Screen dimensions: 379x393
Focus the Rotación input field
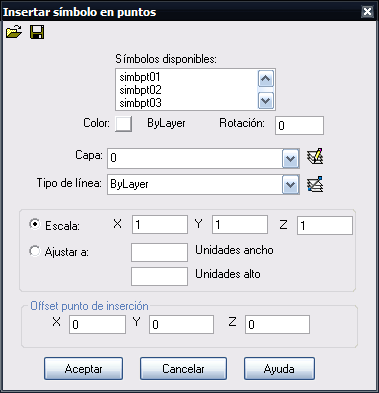tap(299, 125)
